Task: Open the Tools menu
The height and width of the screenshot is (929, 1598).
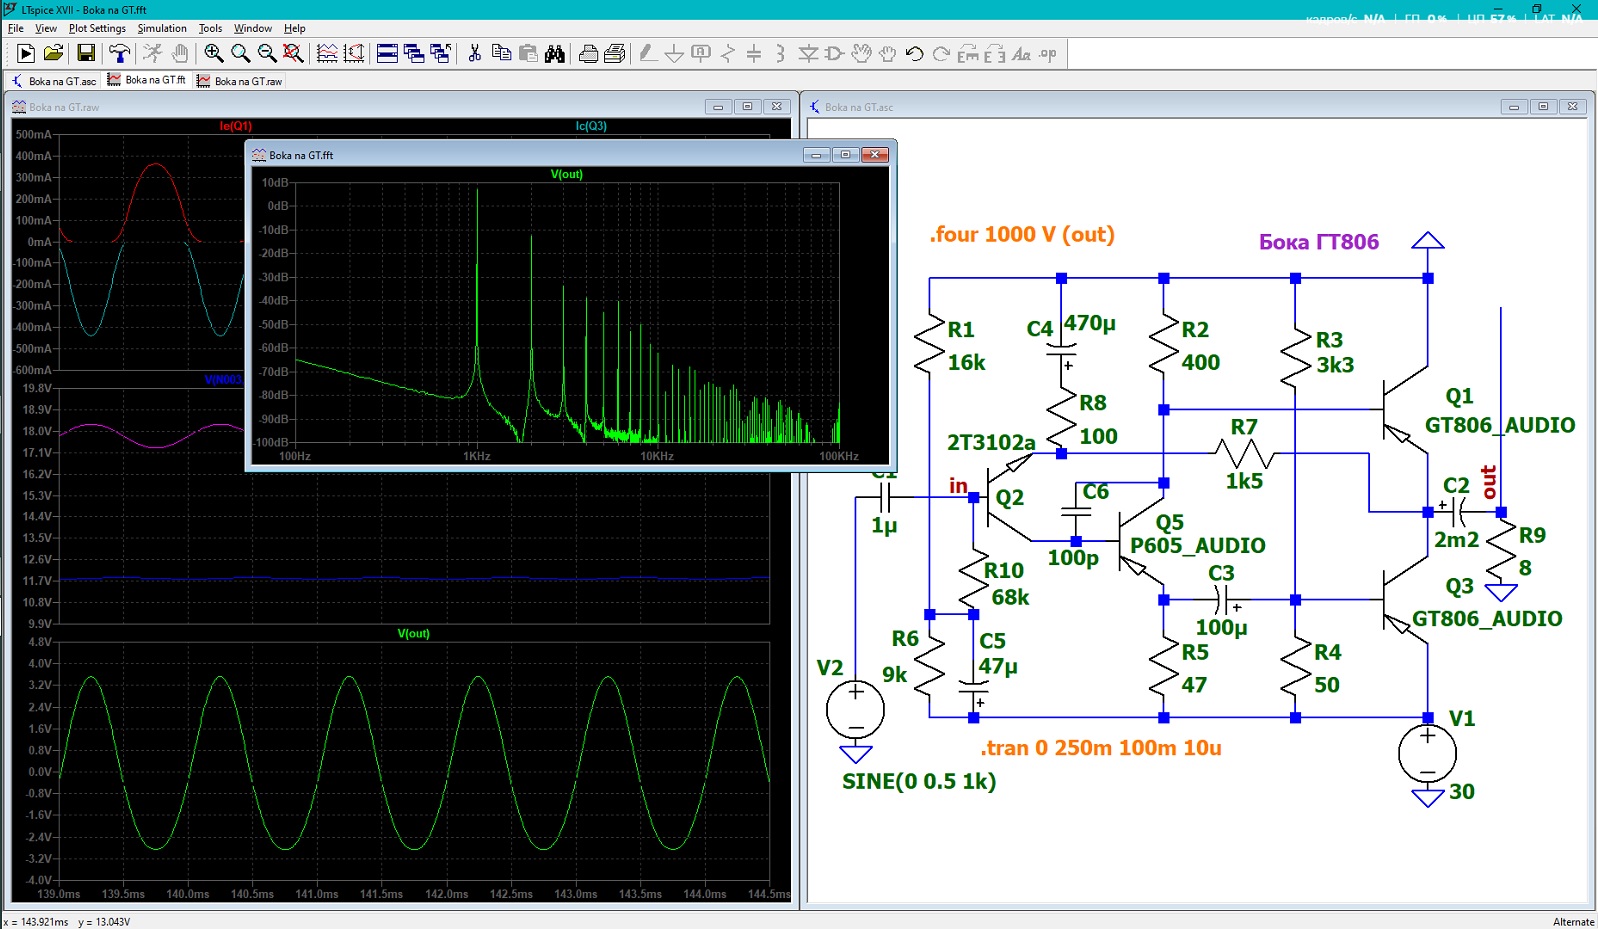Action: pyautogui.click(x=210, y=28)
